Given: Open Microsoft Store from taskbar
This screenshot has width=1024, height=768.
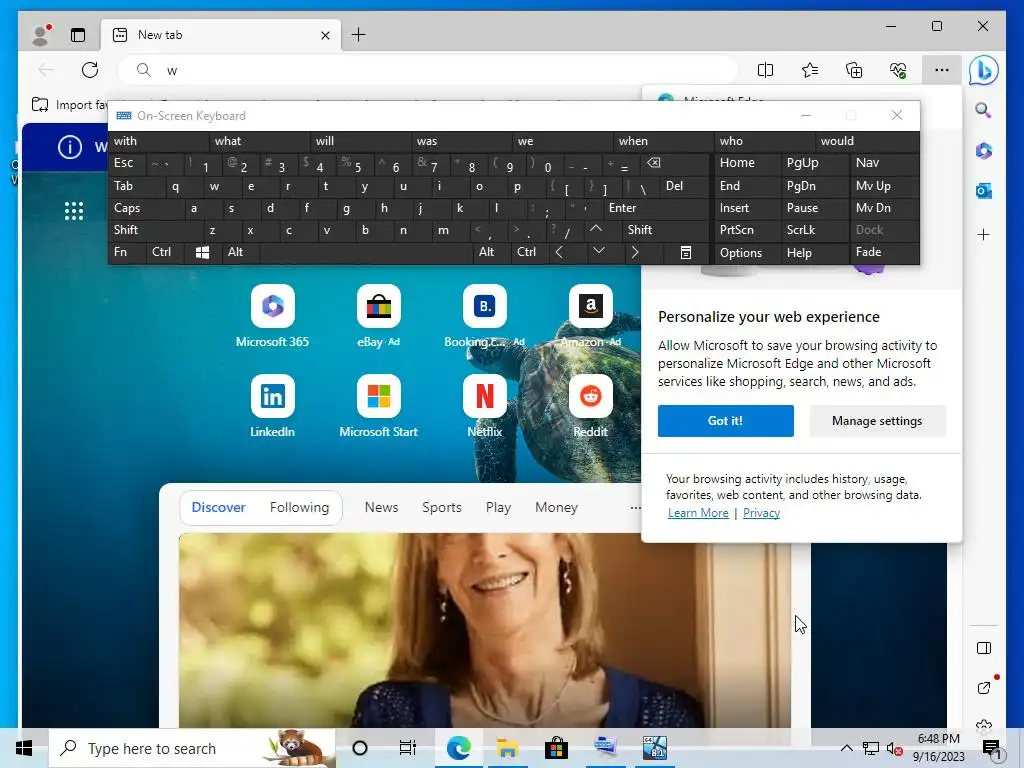Looking at the screenshot, I should 556,748.
